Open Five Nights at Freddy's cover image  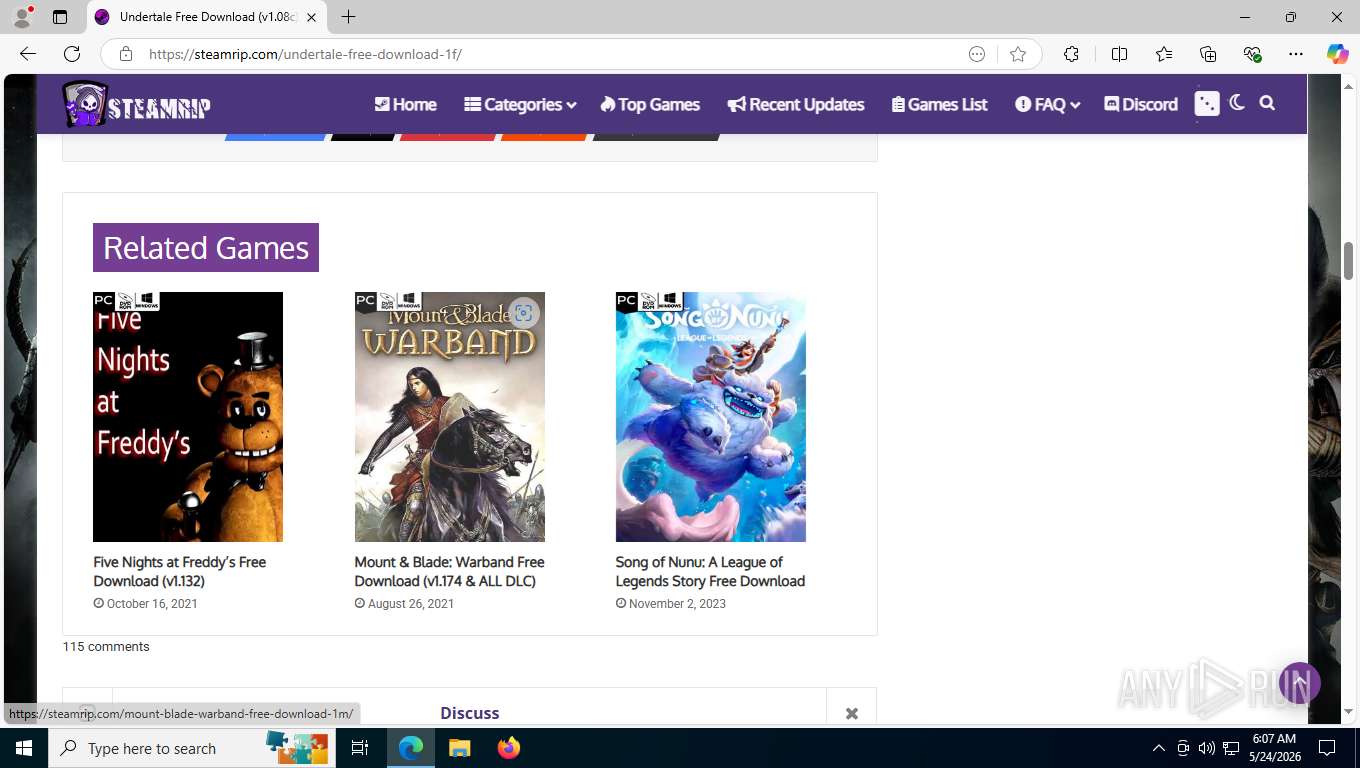pyautogui.click(x=188, y=417)
